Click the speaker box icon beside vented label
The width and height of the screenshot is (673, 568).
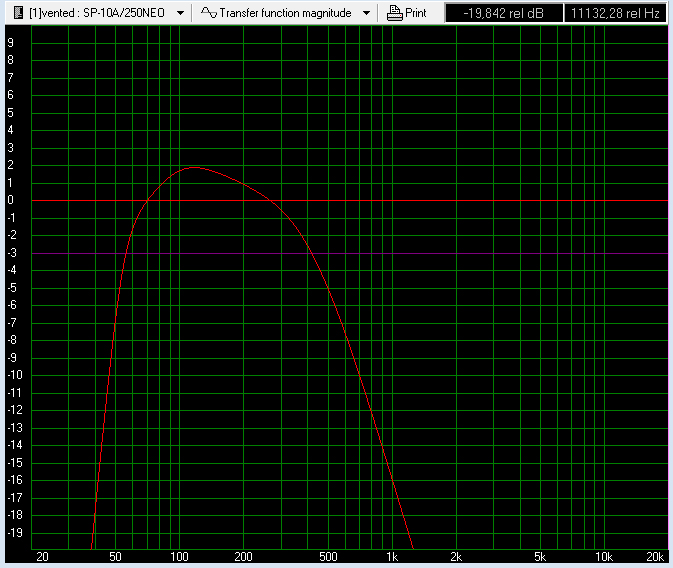coord(18,13)
